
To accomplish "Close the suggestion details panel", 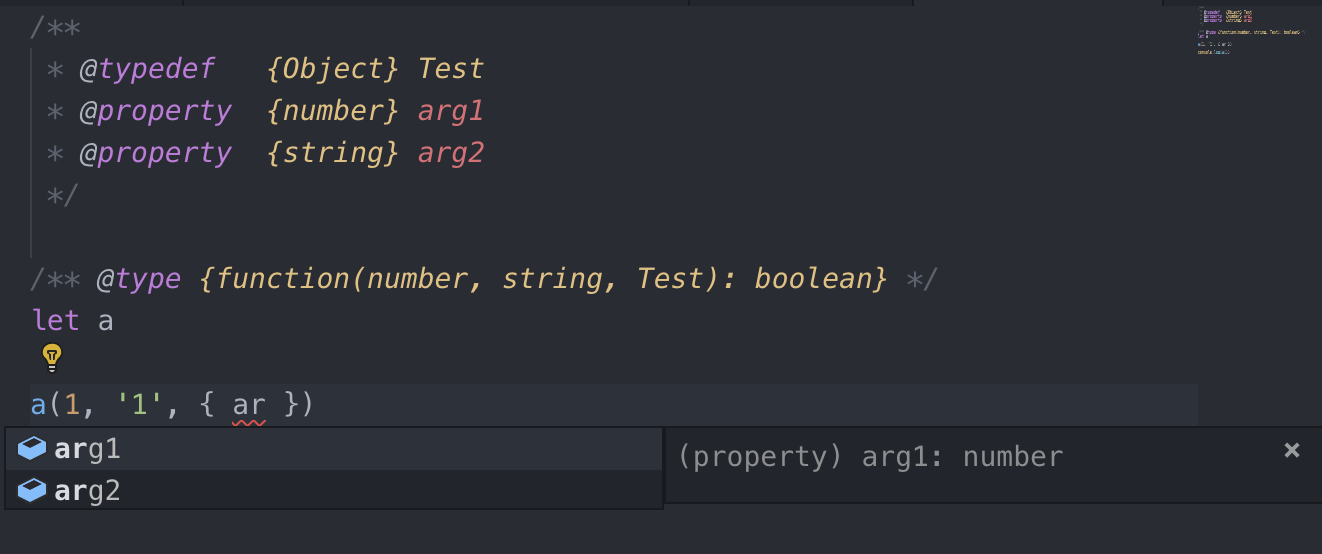I will tap(1291, 450).
